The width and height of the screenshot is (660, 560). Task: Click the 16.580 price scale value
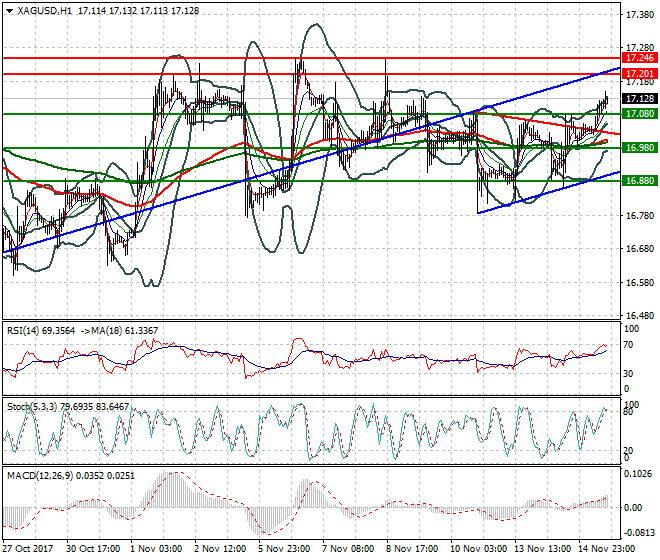pos(640,282)
